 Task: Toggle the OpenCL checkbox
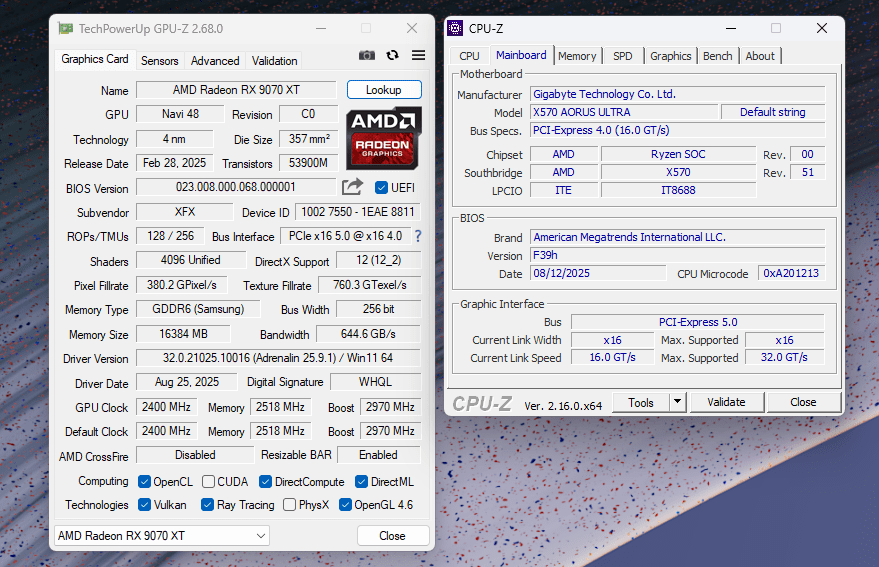click(144, 482)
